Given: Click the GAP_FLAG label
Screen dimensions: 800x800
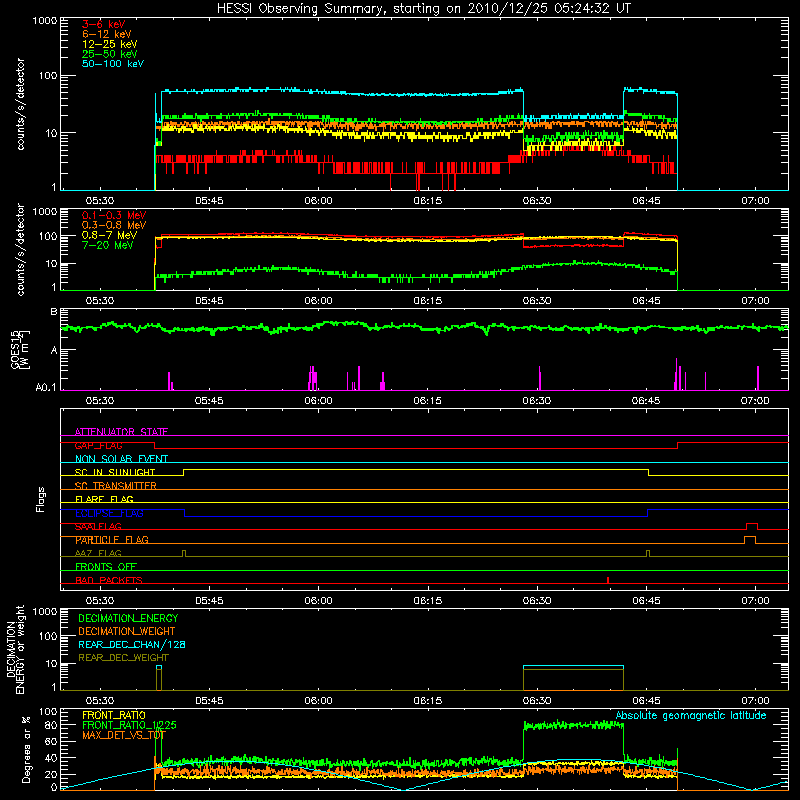Looking at the screenshot, I should point(98,445).
